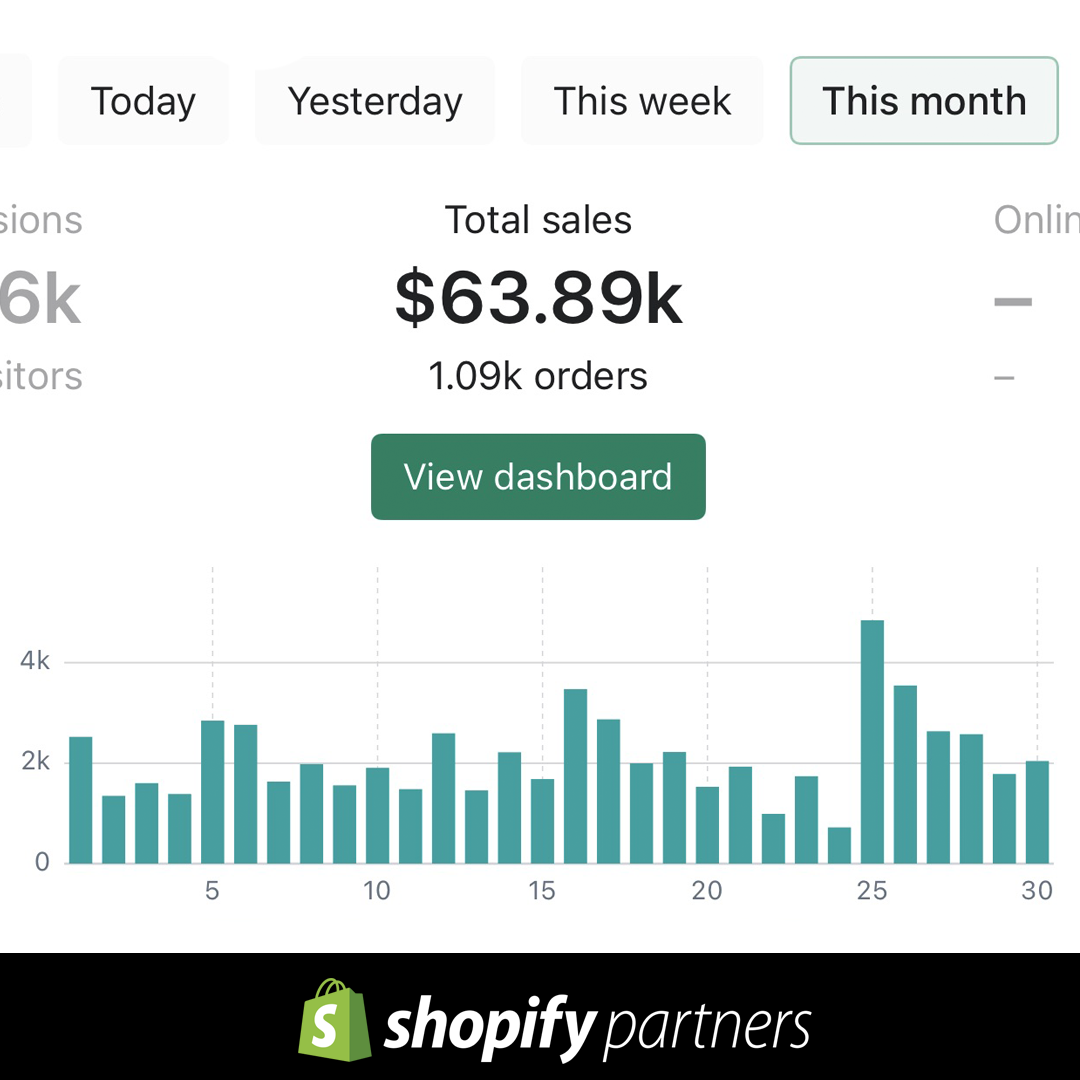The width and height of the screenshot is (1080, 1080).
Task: Select the Yesterday time range
Action: (375, 101)
